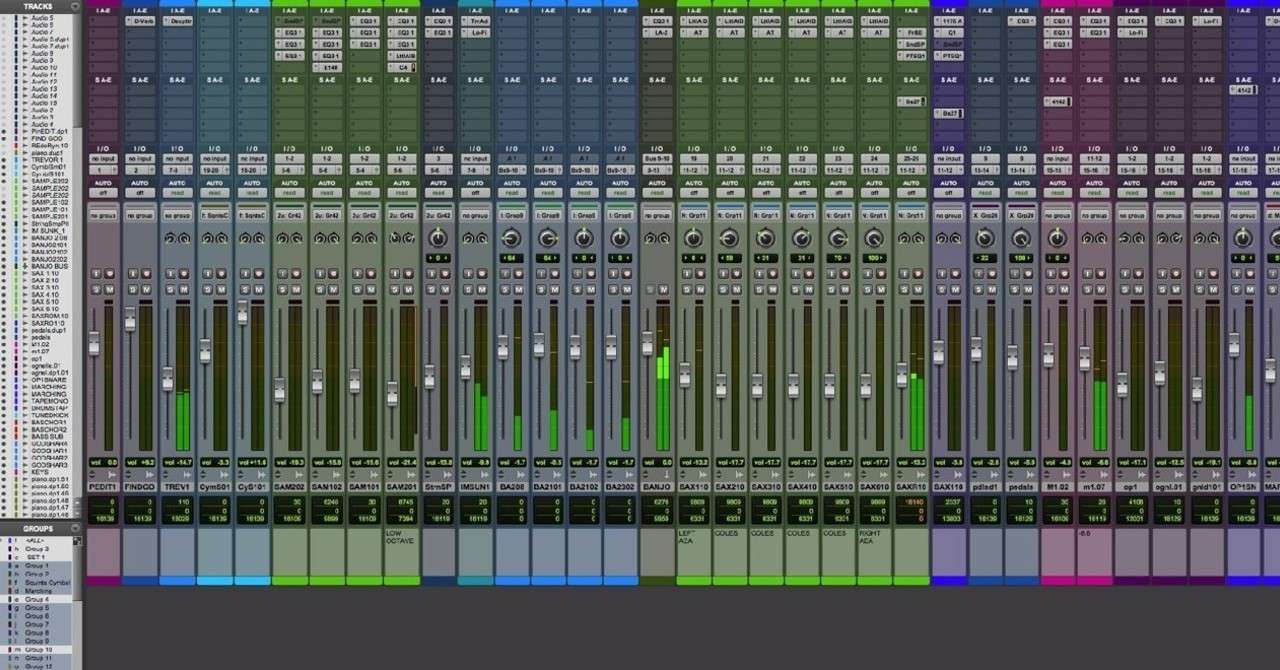This screenshot has width=1280, height=670.
Task: Open the Tracks list pop-up menu
Action: pyautogui.click(x=75, y=6)
